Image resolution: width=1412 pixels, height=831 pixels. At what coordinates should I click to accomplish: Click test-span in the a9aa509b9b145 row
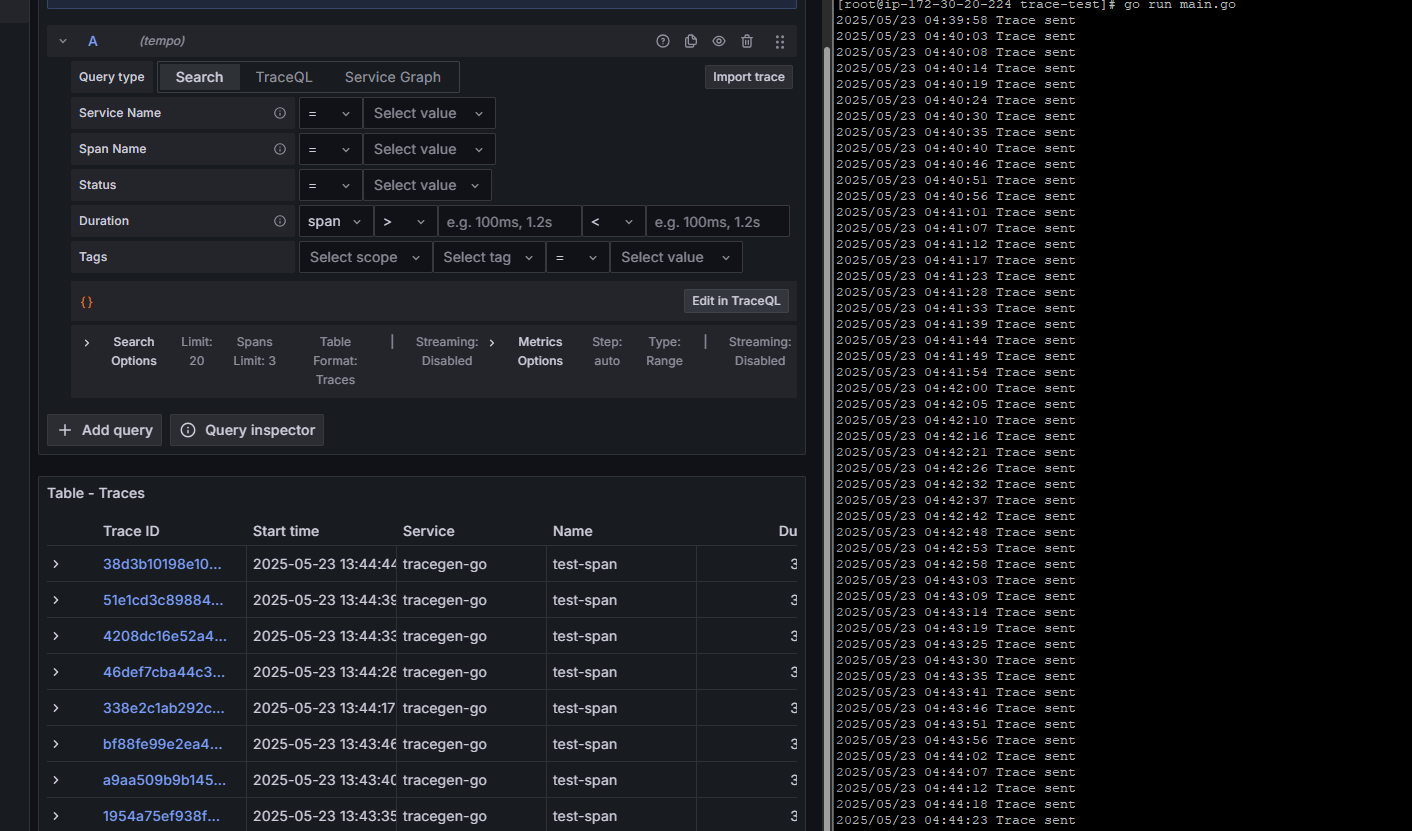click(x=585, y=780)
